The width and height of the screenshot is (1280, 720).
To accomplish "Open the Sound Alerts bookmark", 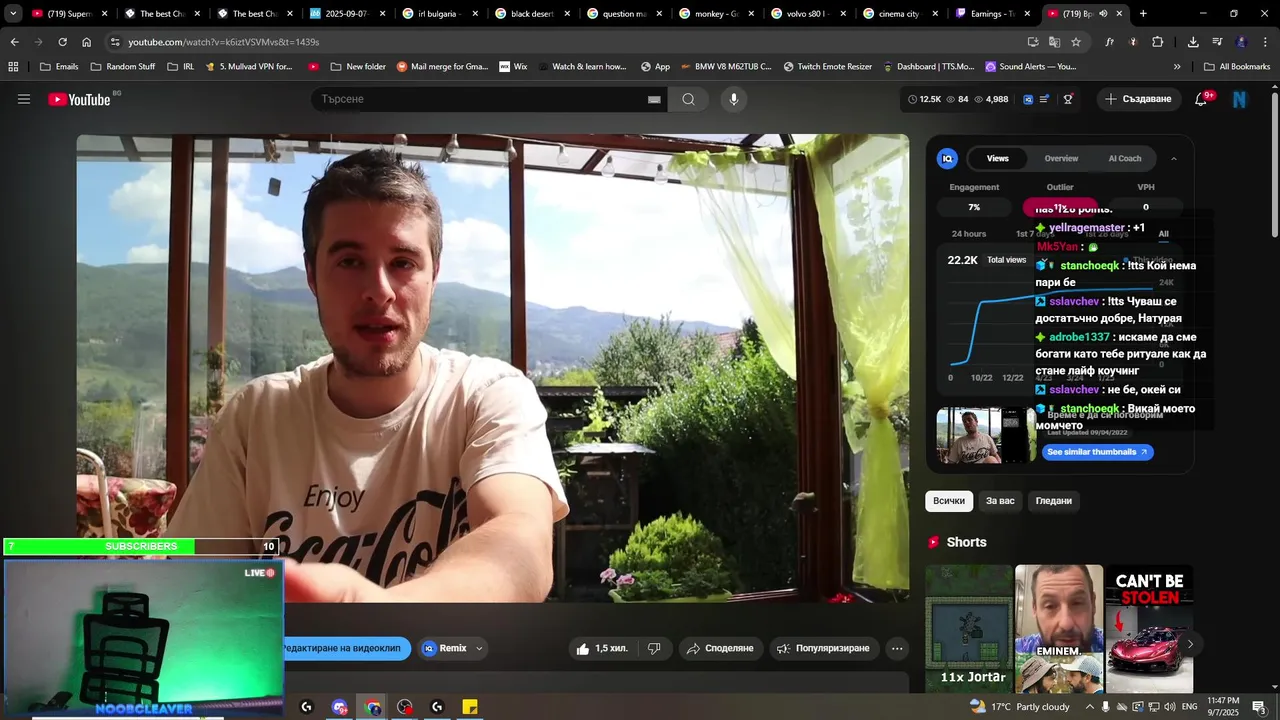I will (1030, 67).
